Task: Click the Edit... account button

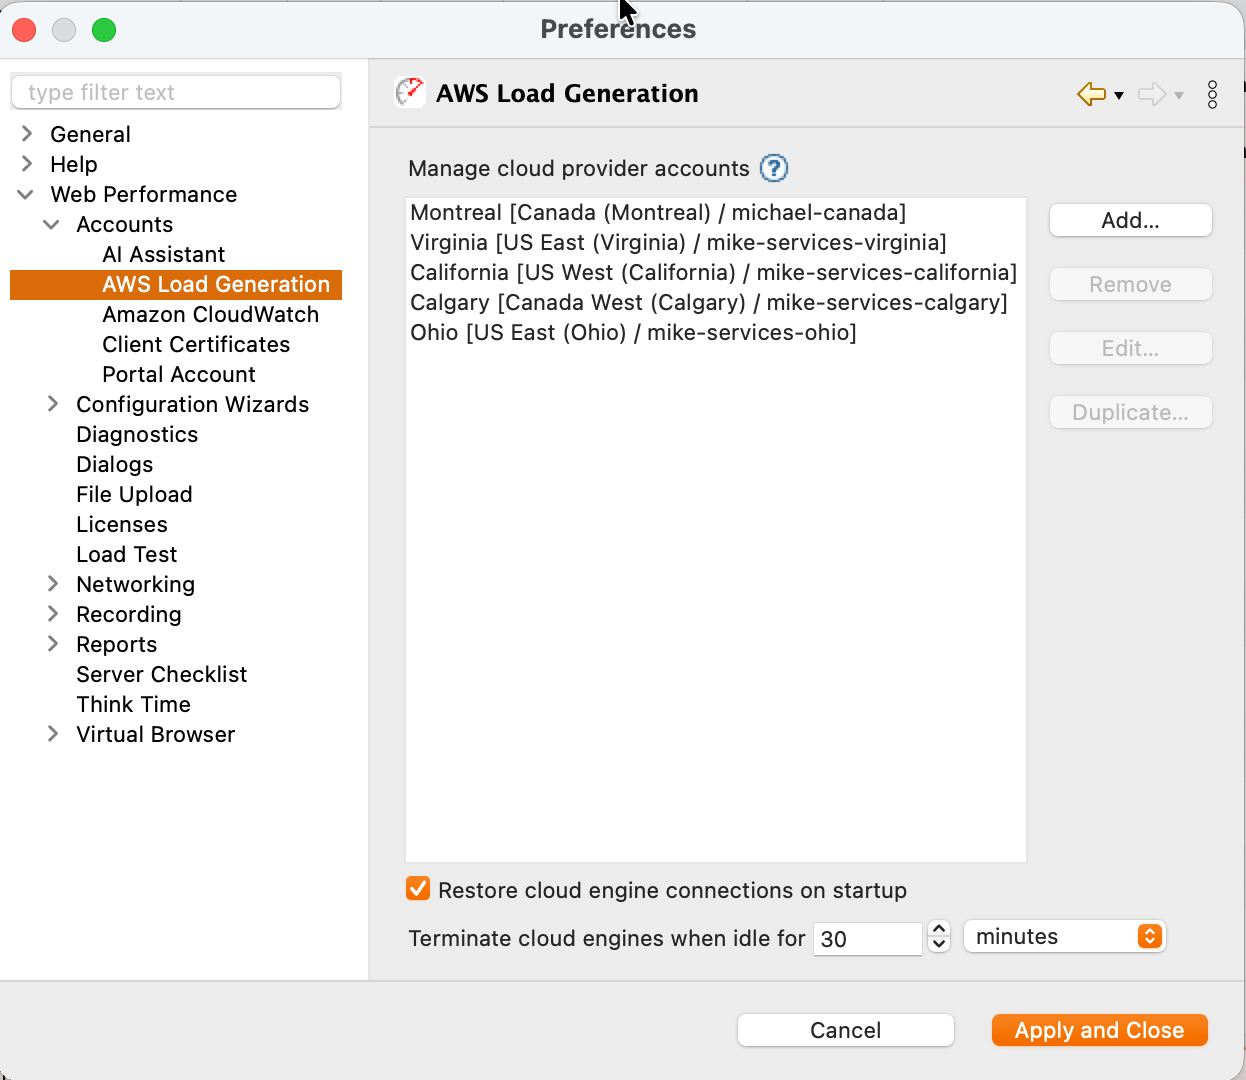Action: (x=1130, y=348)
